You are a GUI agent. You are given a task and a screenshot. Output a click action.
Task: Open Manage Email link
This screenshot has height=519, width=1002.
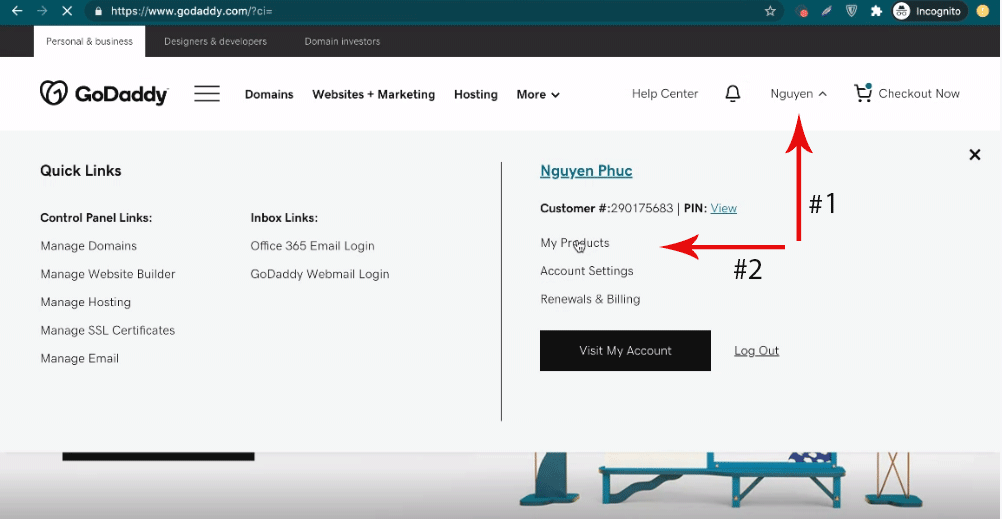79,359
